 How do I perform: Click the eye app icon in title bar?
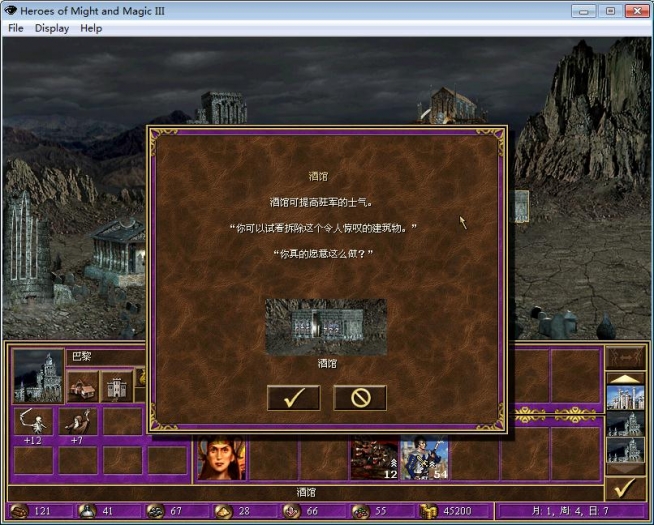(10, 10)
